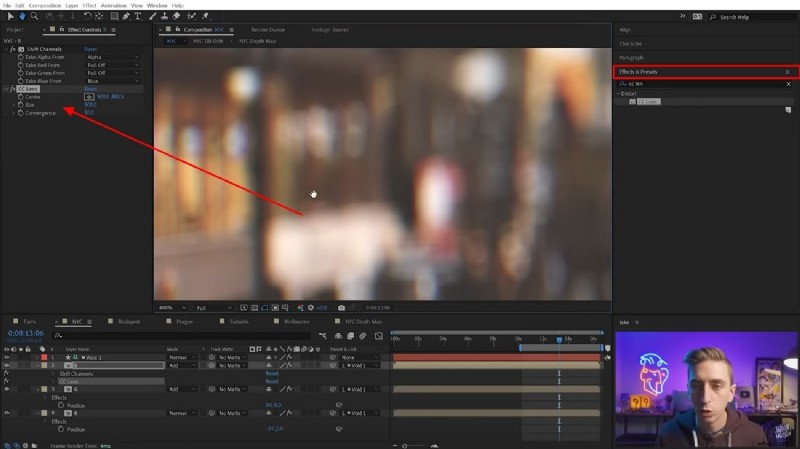Click the timeline layer search field
The width and height of the screenshot is (800, 449).
tap(182, 336)
